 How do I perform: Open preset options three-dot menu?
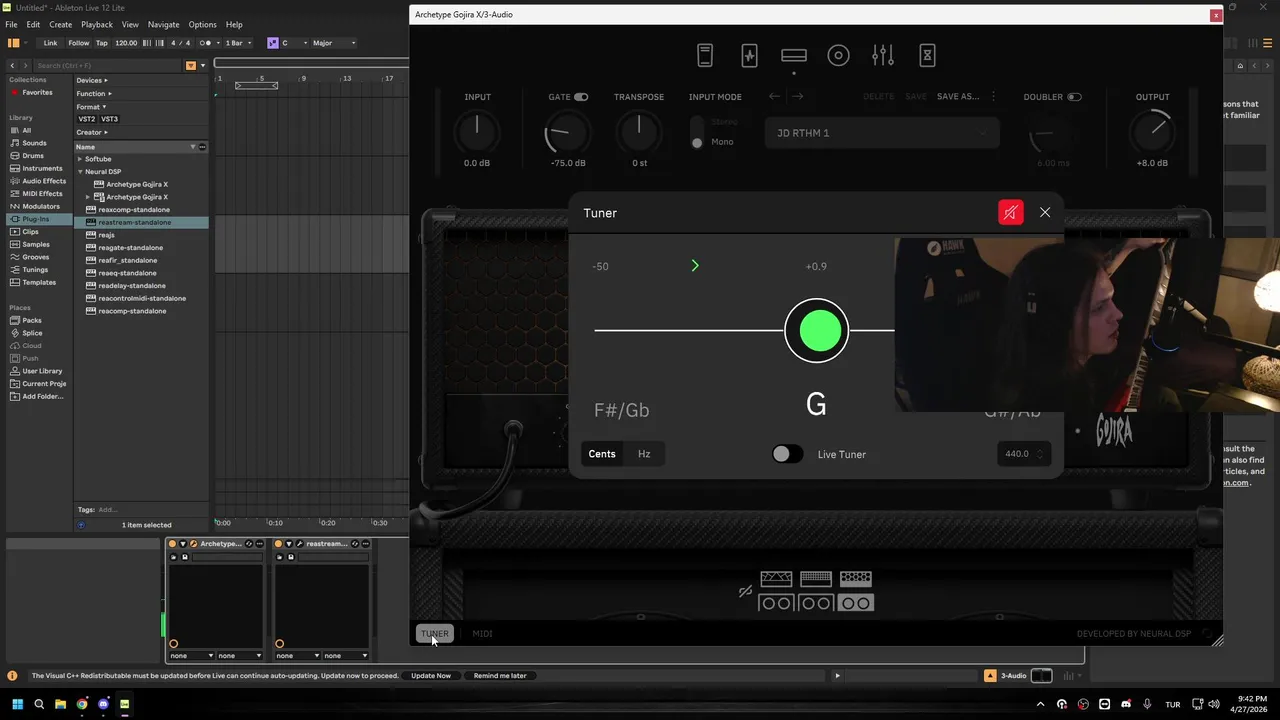(x=993, y=97)
